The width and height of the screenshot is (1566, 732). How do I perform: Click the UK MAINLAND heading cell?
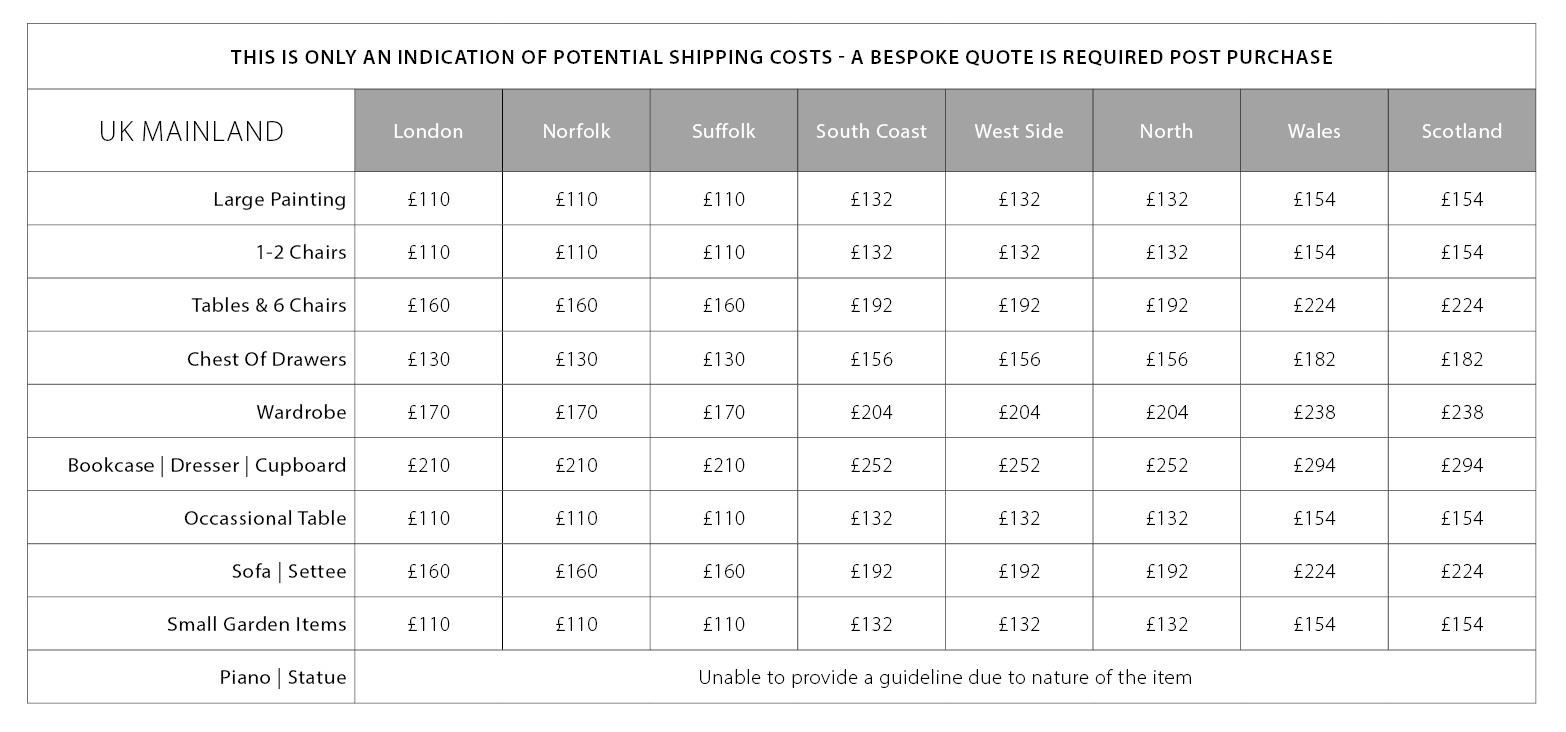tap(191, 131)
